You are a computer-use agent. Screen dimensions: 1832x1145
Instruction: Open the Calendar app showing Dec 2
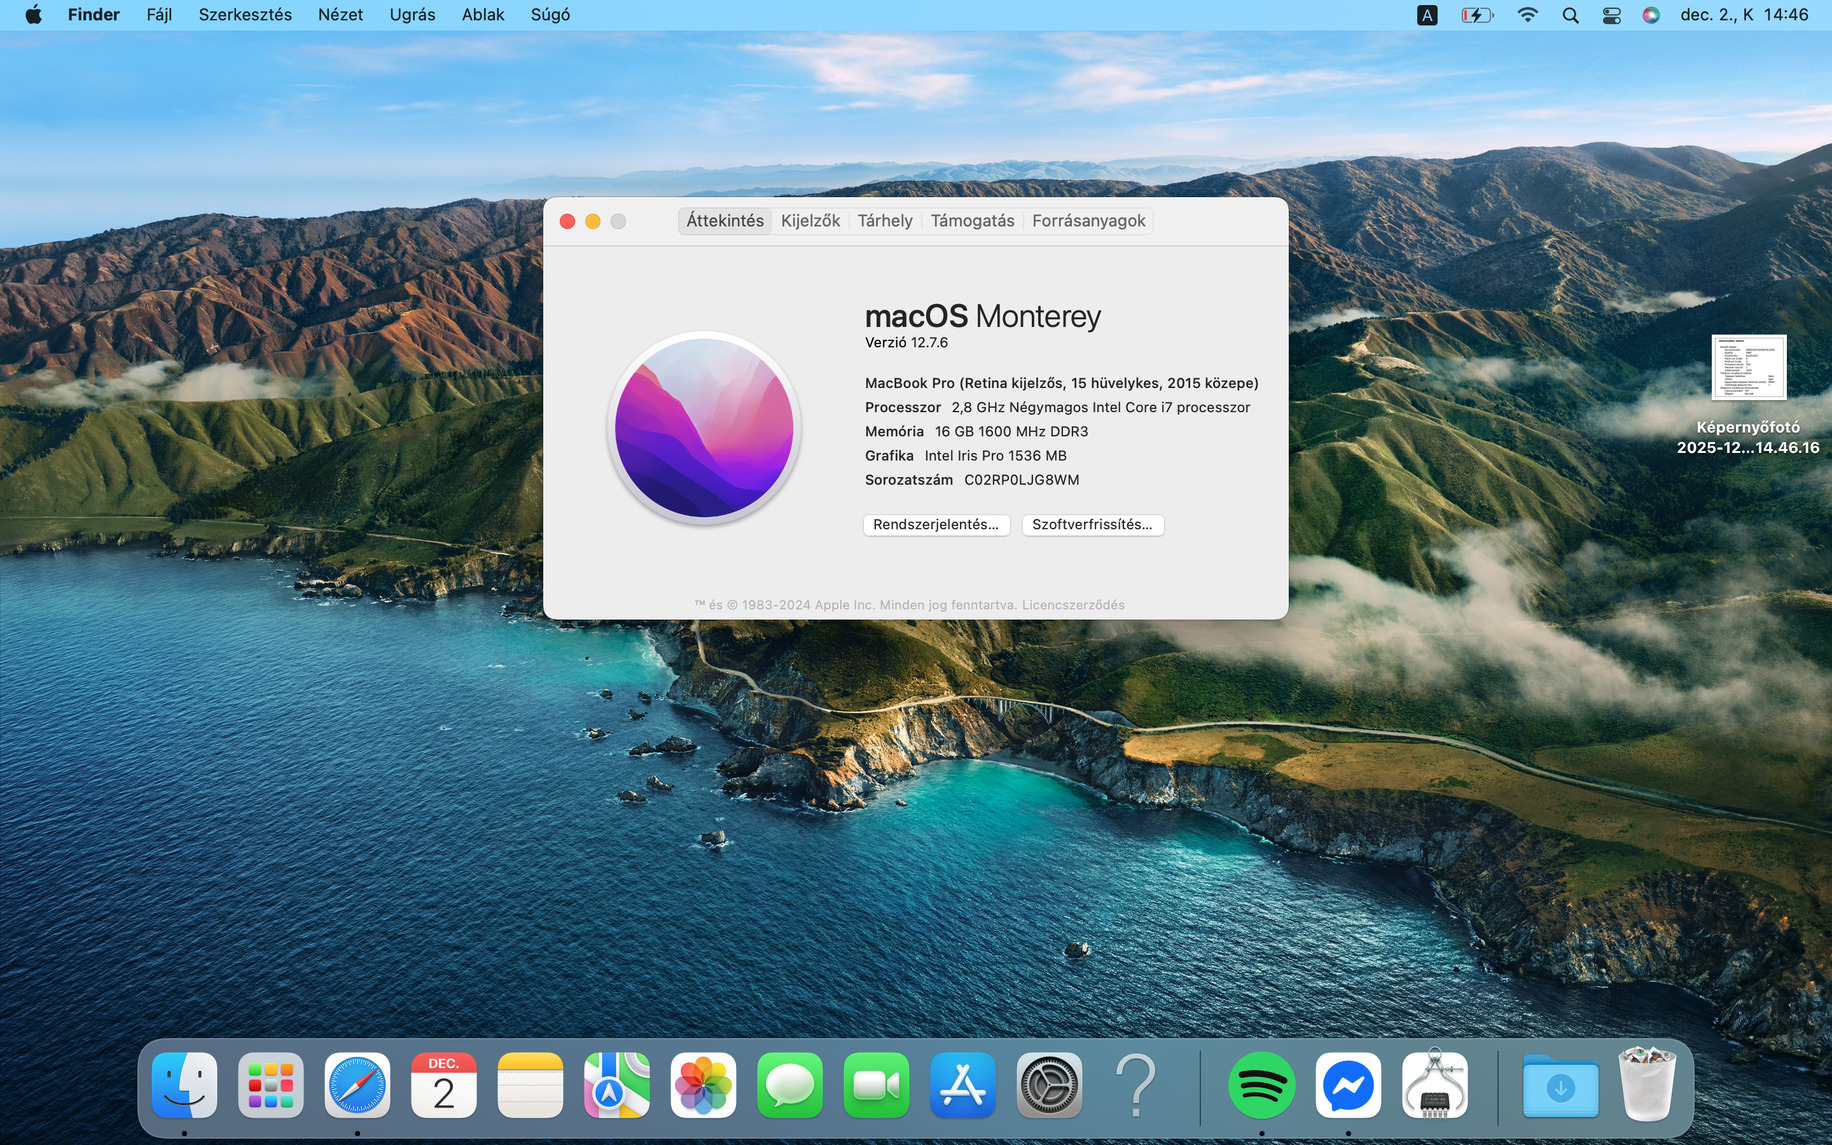(x=444, y=1085)
